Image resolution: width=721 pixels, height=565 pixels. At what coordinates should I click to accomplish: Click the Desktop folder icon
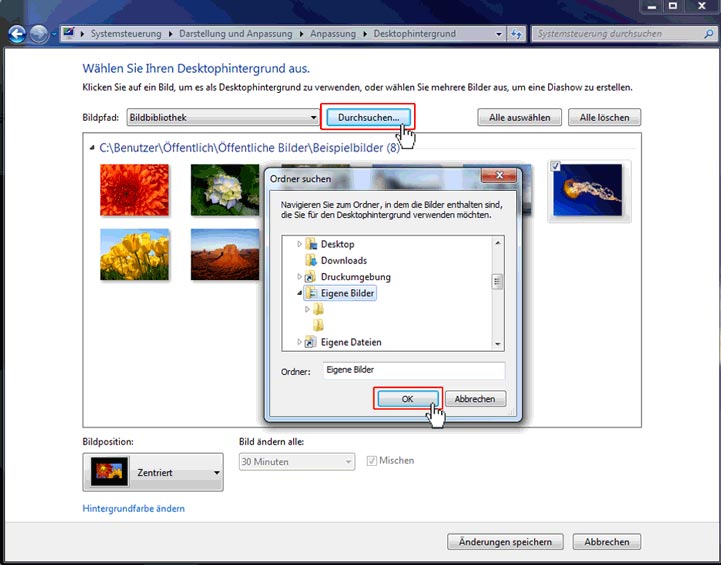311,244
